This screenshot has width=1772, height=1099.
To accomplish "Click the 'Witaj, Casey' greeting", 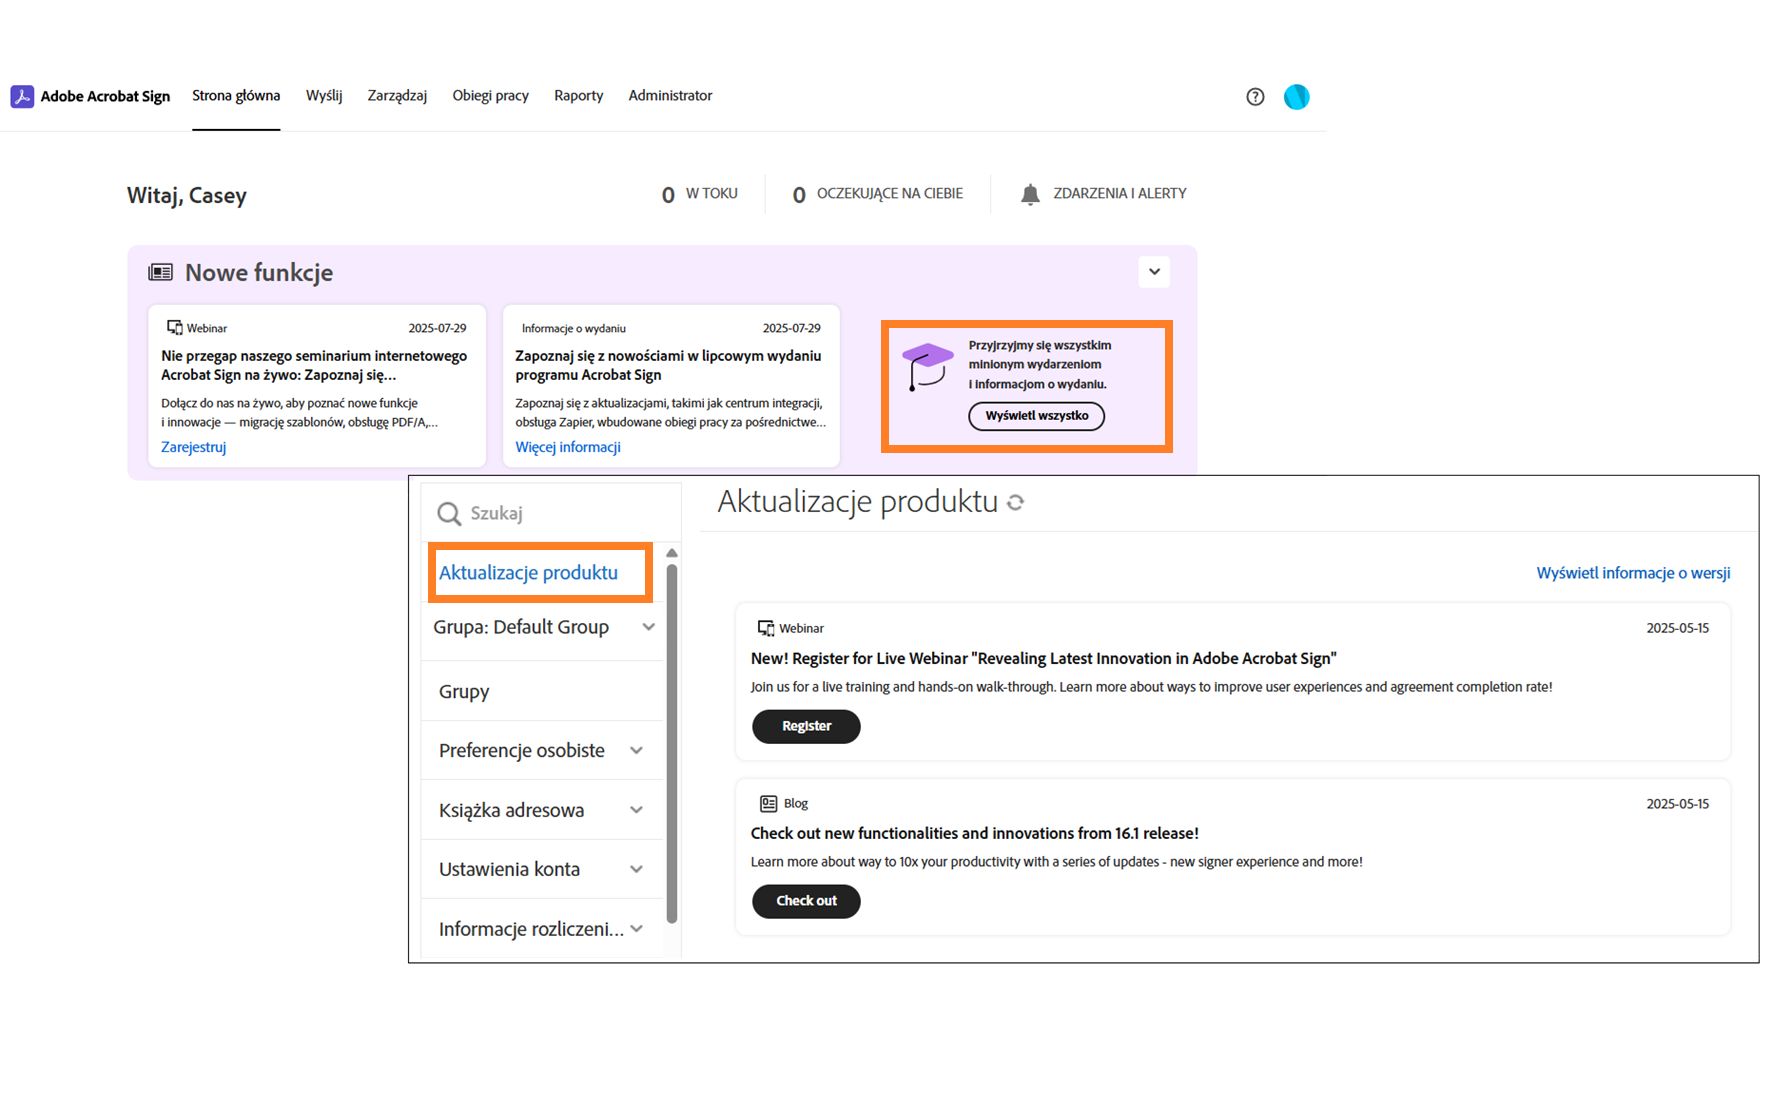I will (187, 195).
